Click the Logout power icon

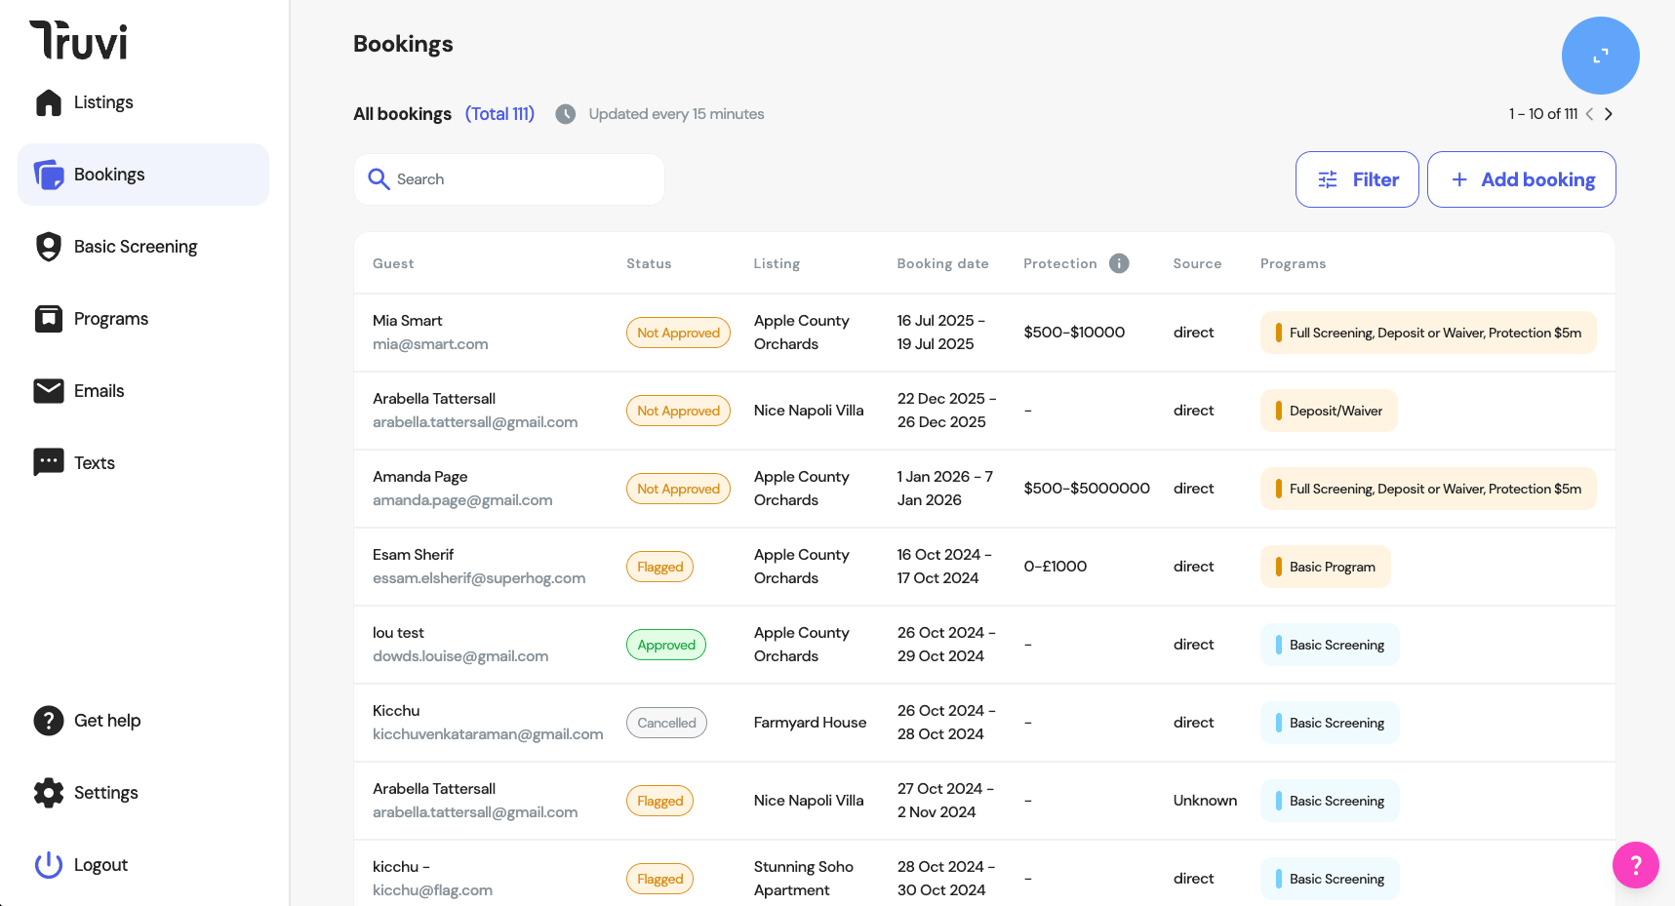[x=48, y=865]
